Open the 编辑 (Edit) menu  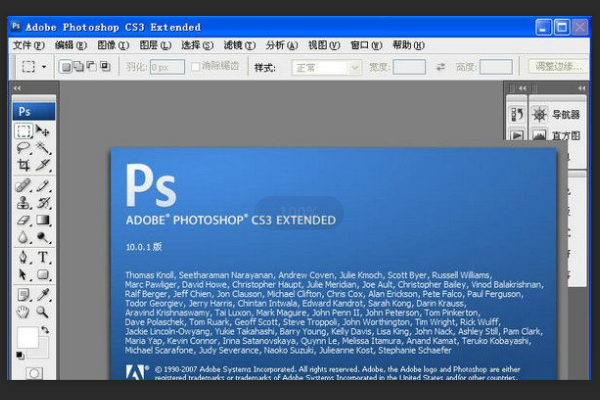71,45
